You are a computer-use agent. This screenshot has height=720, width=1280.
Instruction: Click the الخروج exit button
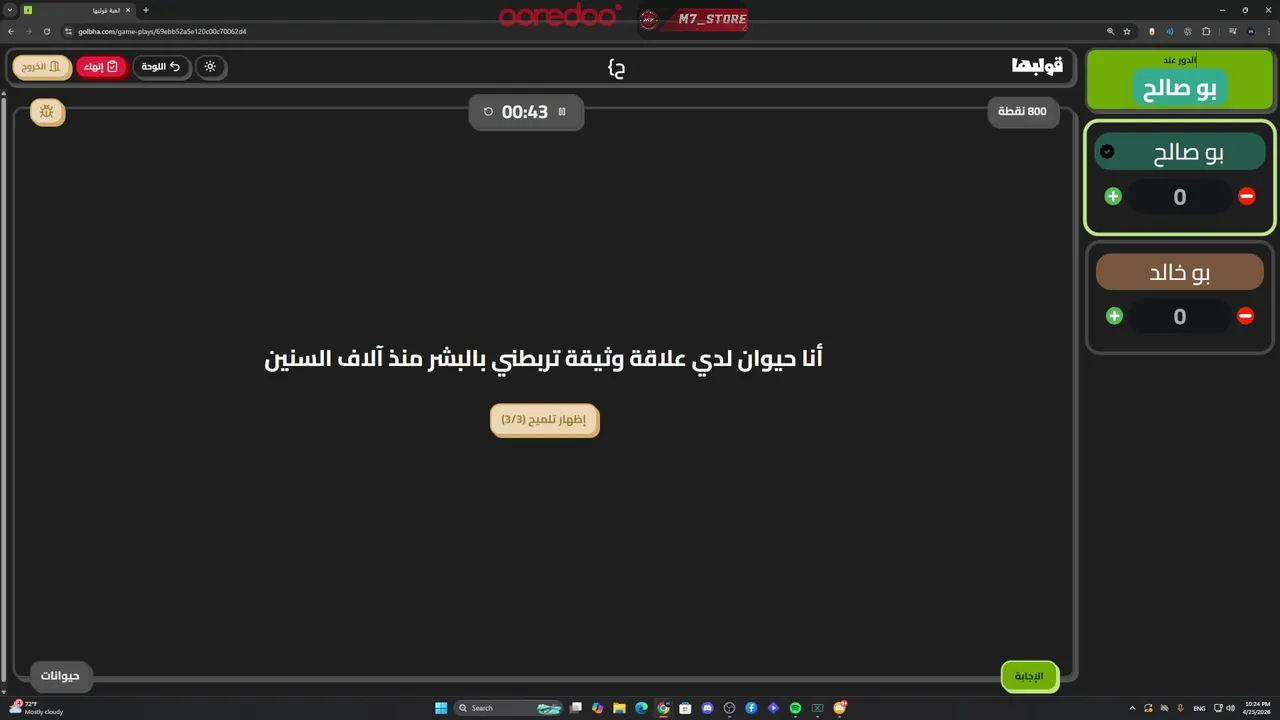click(42, 67)
